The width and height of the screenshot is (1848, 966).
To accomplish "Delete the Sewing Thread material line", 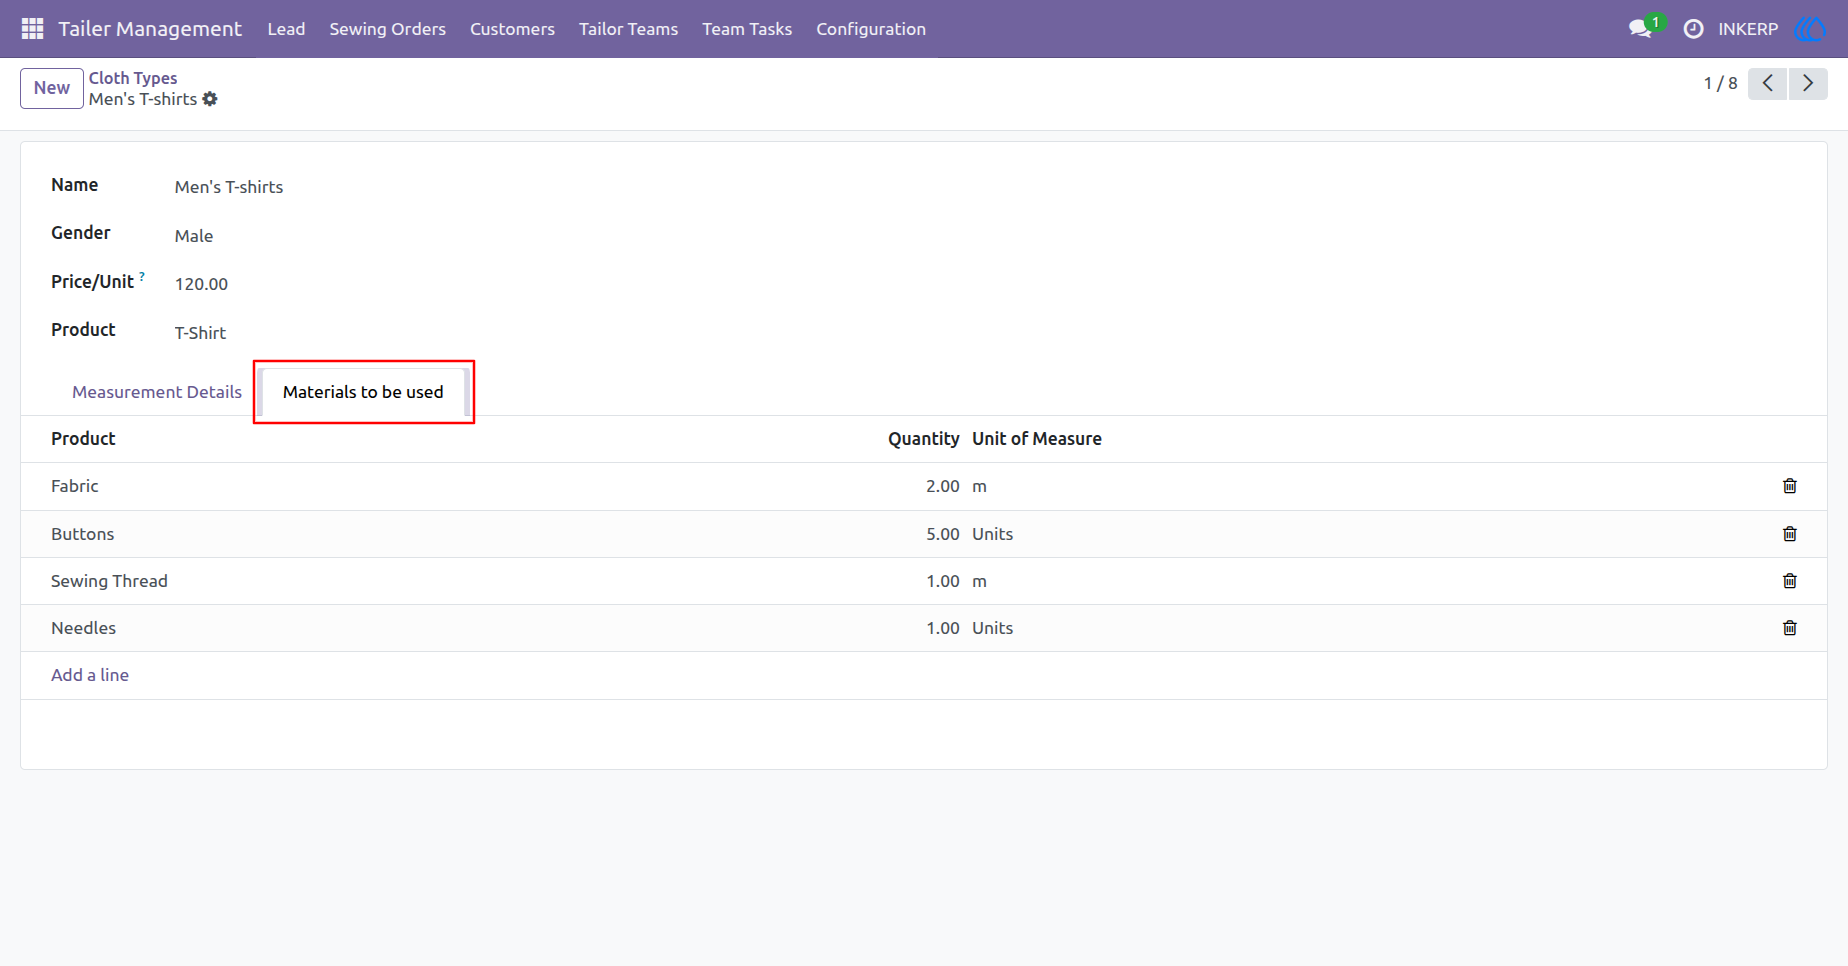I will pos(1790,581).
